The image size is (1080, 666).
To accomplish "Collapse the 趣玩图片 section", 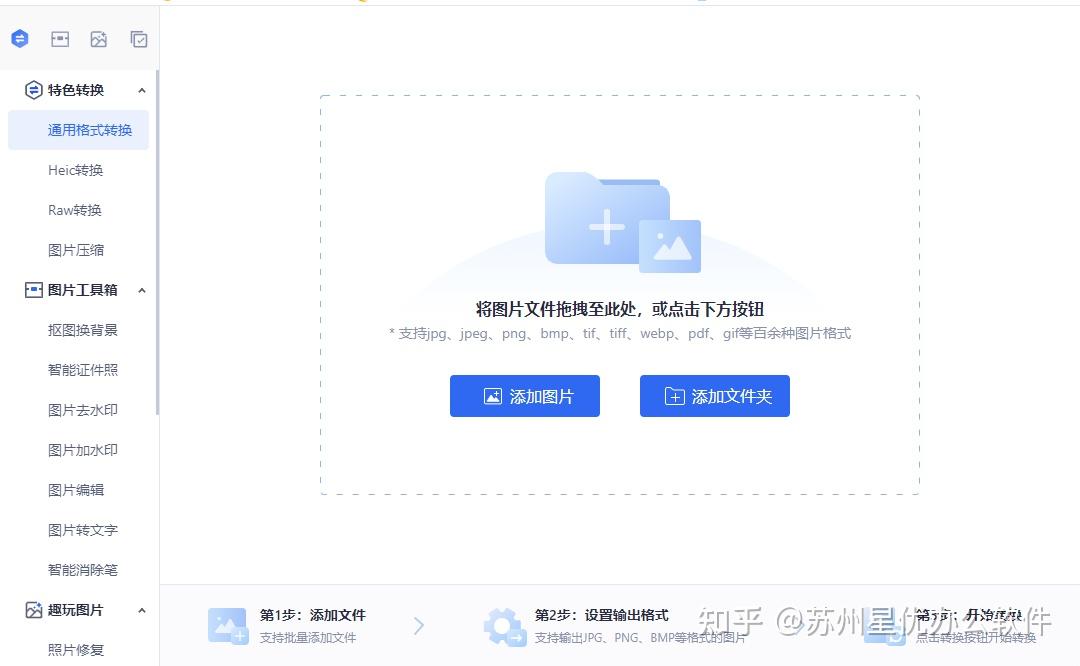I will click(x=142, y=609).
